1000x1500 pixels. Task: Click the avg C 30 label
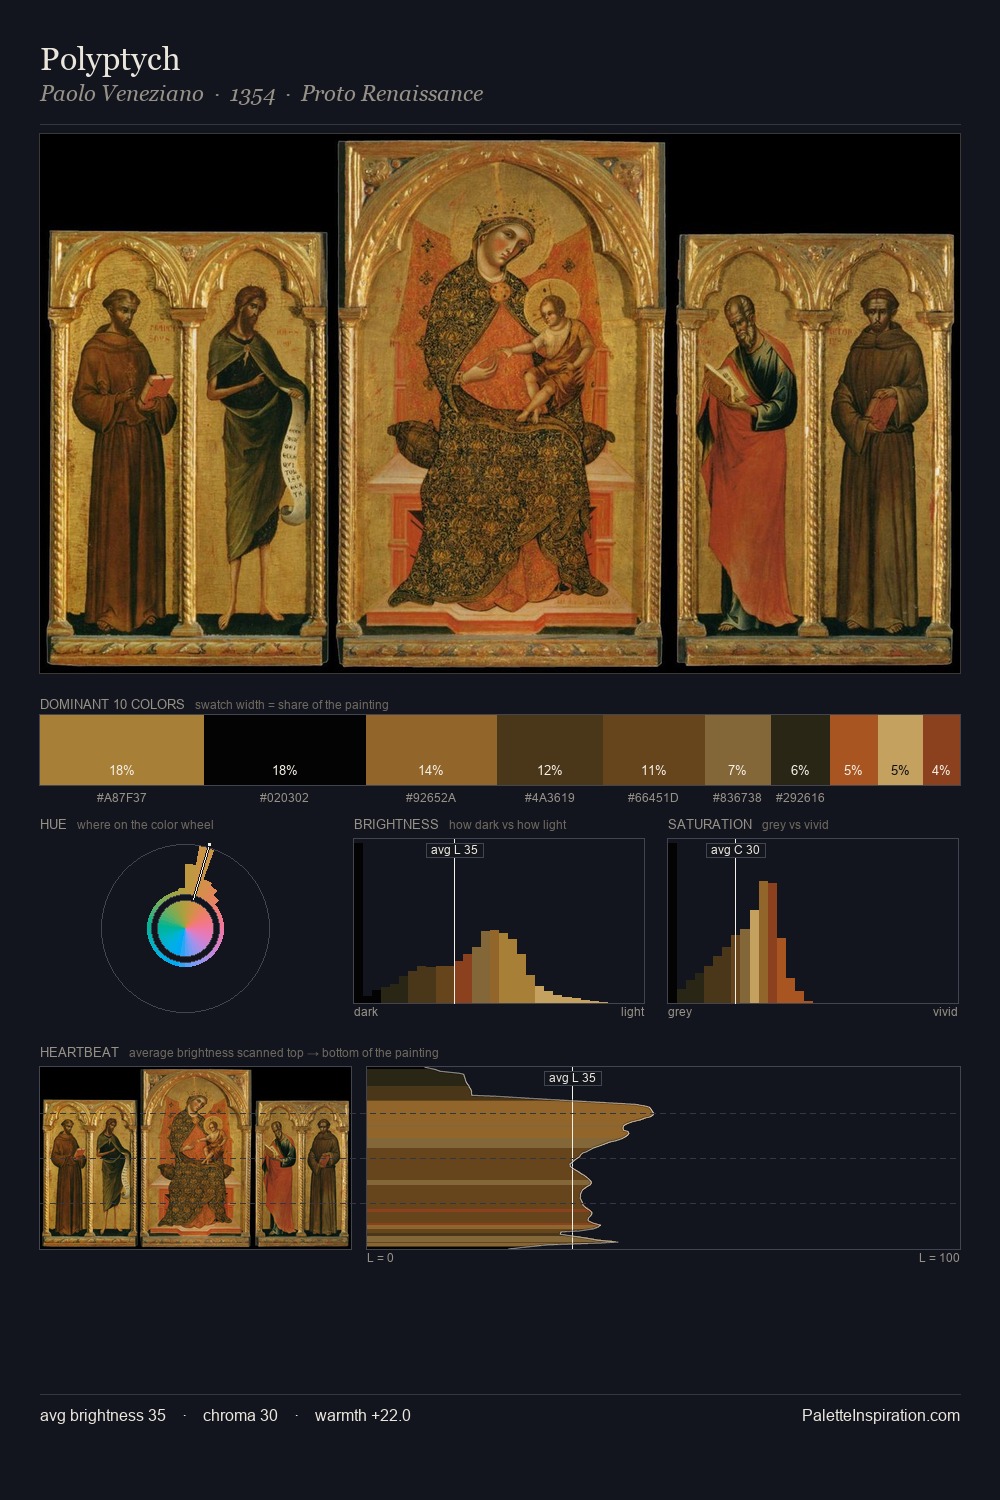[x=735, y=850]
